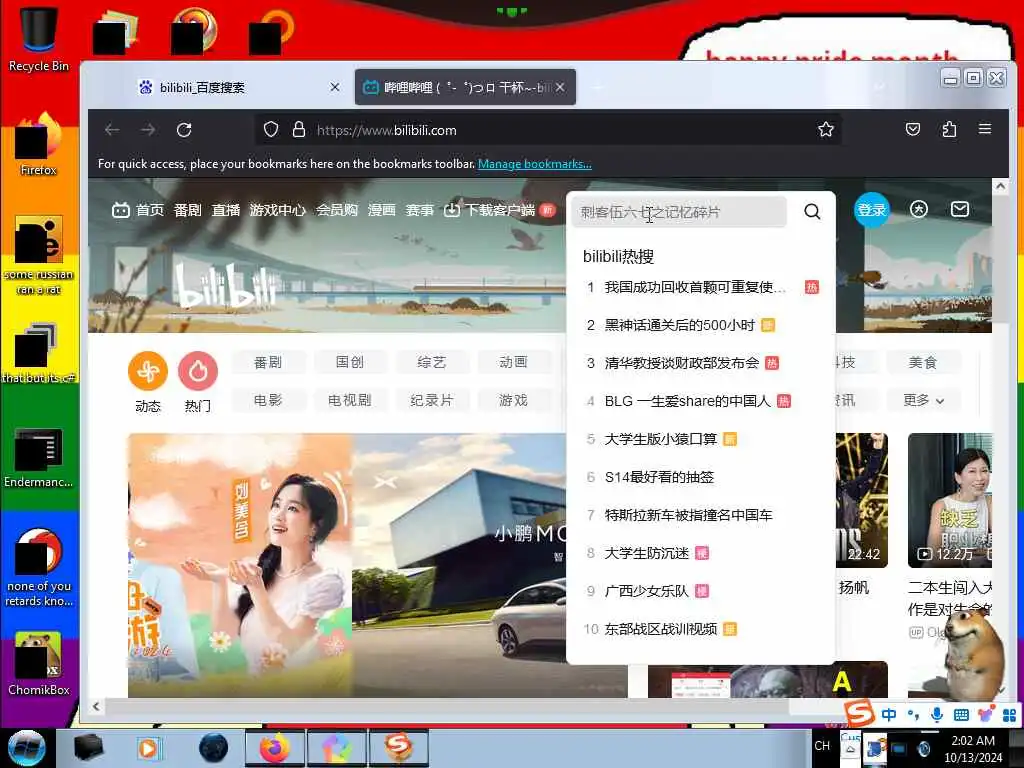Open the bilibili messages envelope icon
The height and width of the screenshot is (768, 1024).
[x=959, y=210]
